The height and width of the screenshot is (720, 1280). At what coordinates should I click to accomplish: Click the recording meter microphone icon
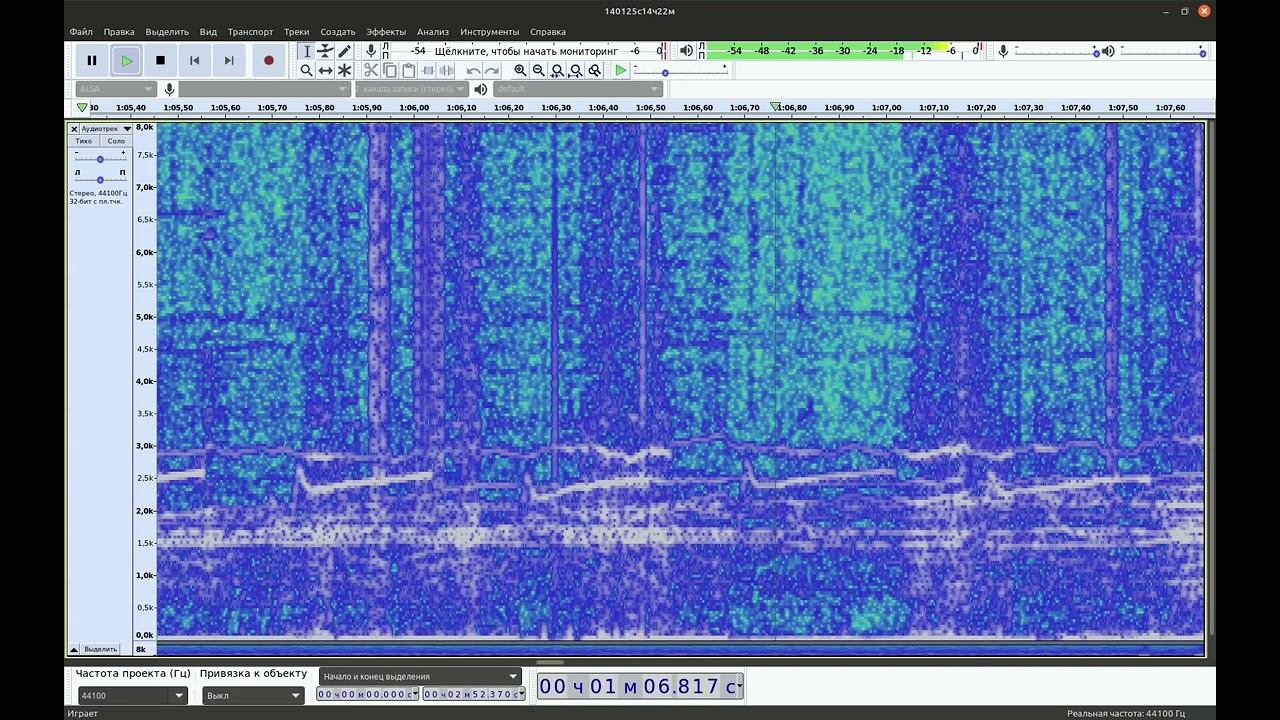[x=371, y=51]
